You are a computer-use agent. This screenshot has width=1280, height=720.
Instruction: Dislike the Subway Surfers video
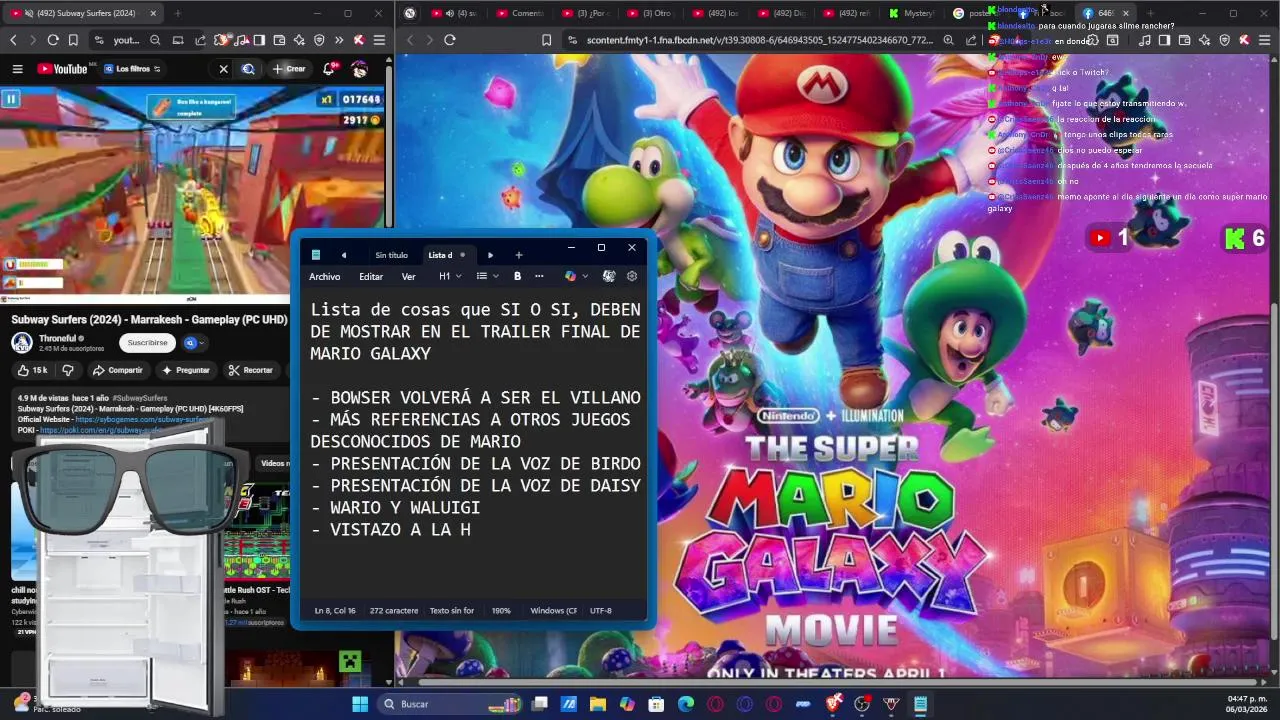68,370
